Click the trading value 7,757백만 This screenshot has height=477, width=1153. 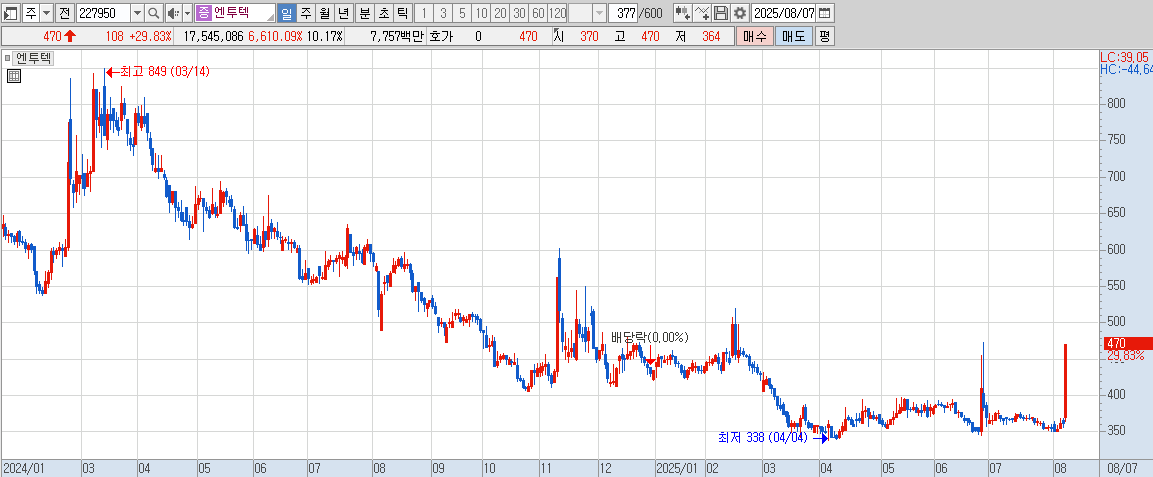[x=397, y=36]
